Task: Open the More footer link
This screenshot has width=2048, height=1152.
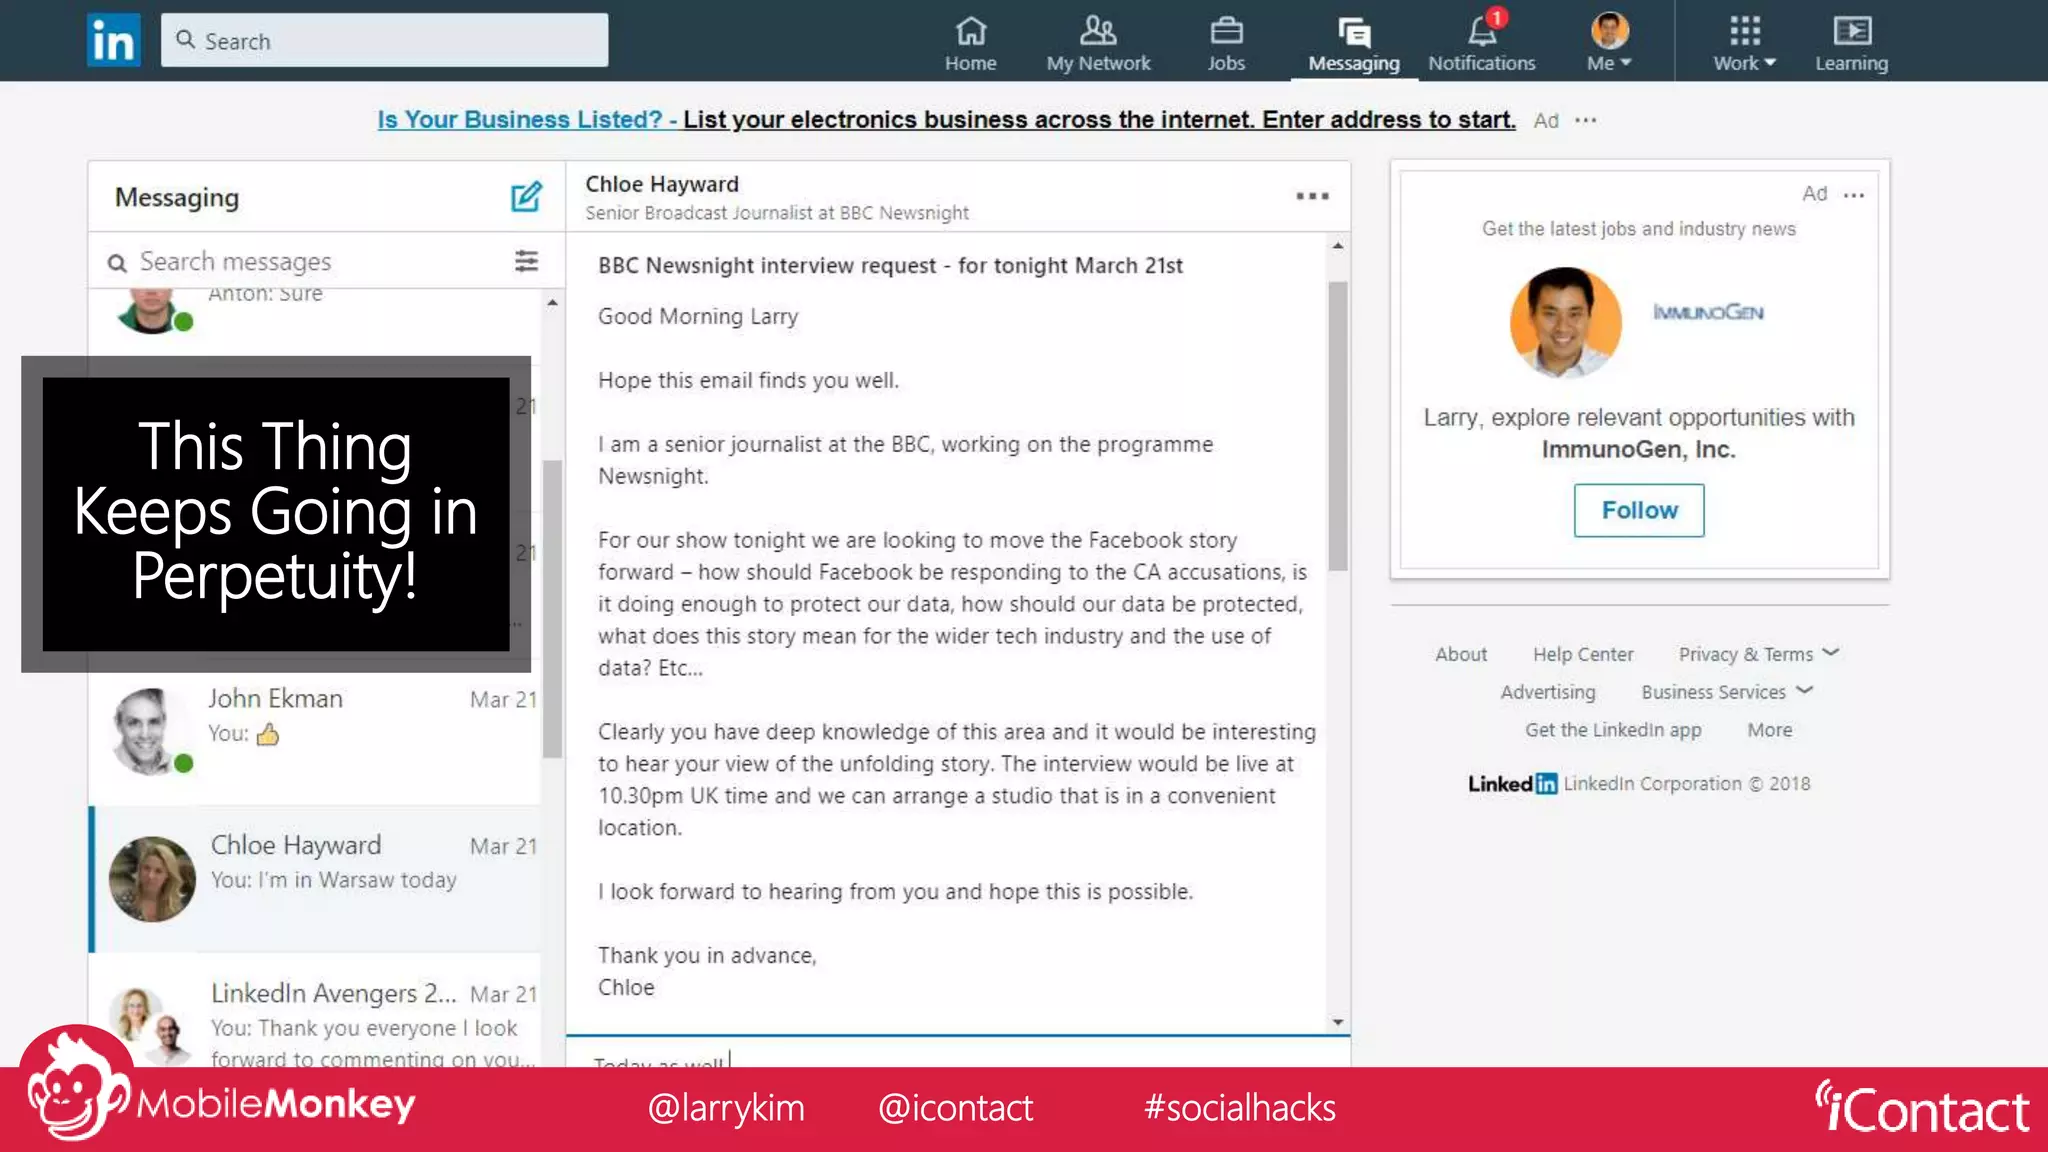Action: [1769, 730]
